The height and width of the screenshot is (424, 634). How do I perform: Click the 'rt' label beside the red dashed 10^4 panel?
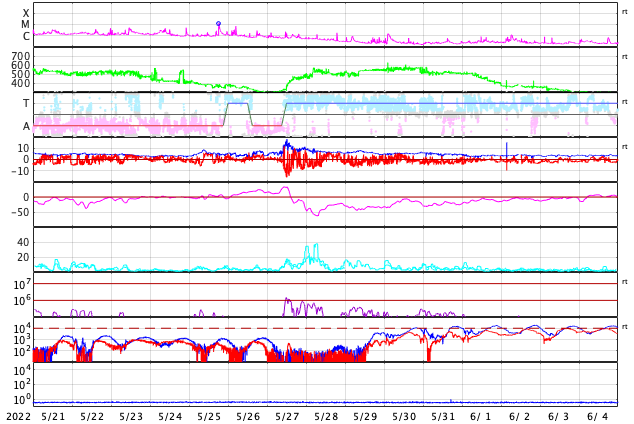coord(624,327)
